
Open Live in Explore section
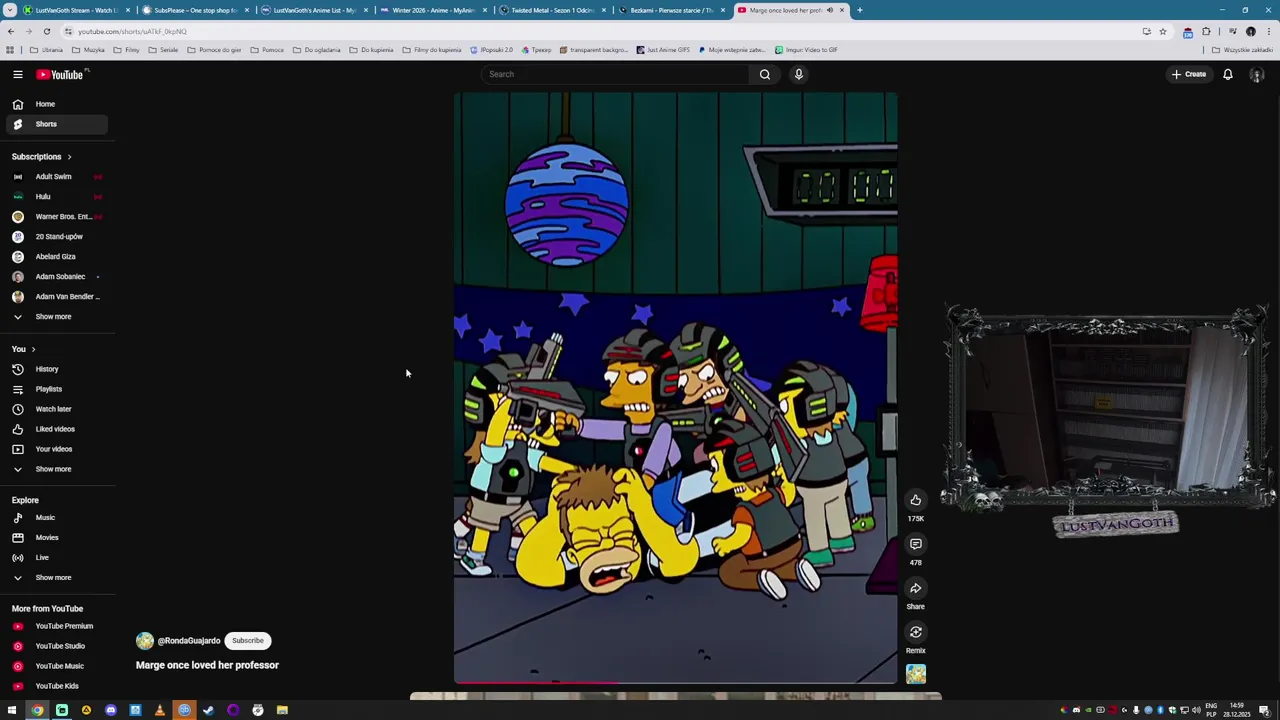click(57, 558)
